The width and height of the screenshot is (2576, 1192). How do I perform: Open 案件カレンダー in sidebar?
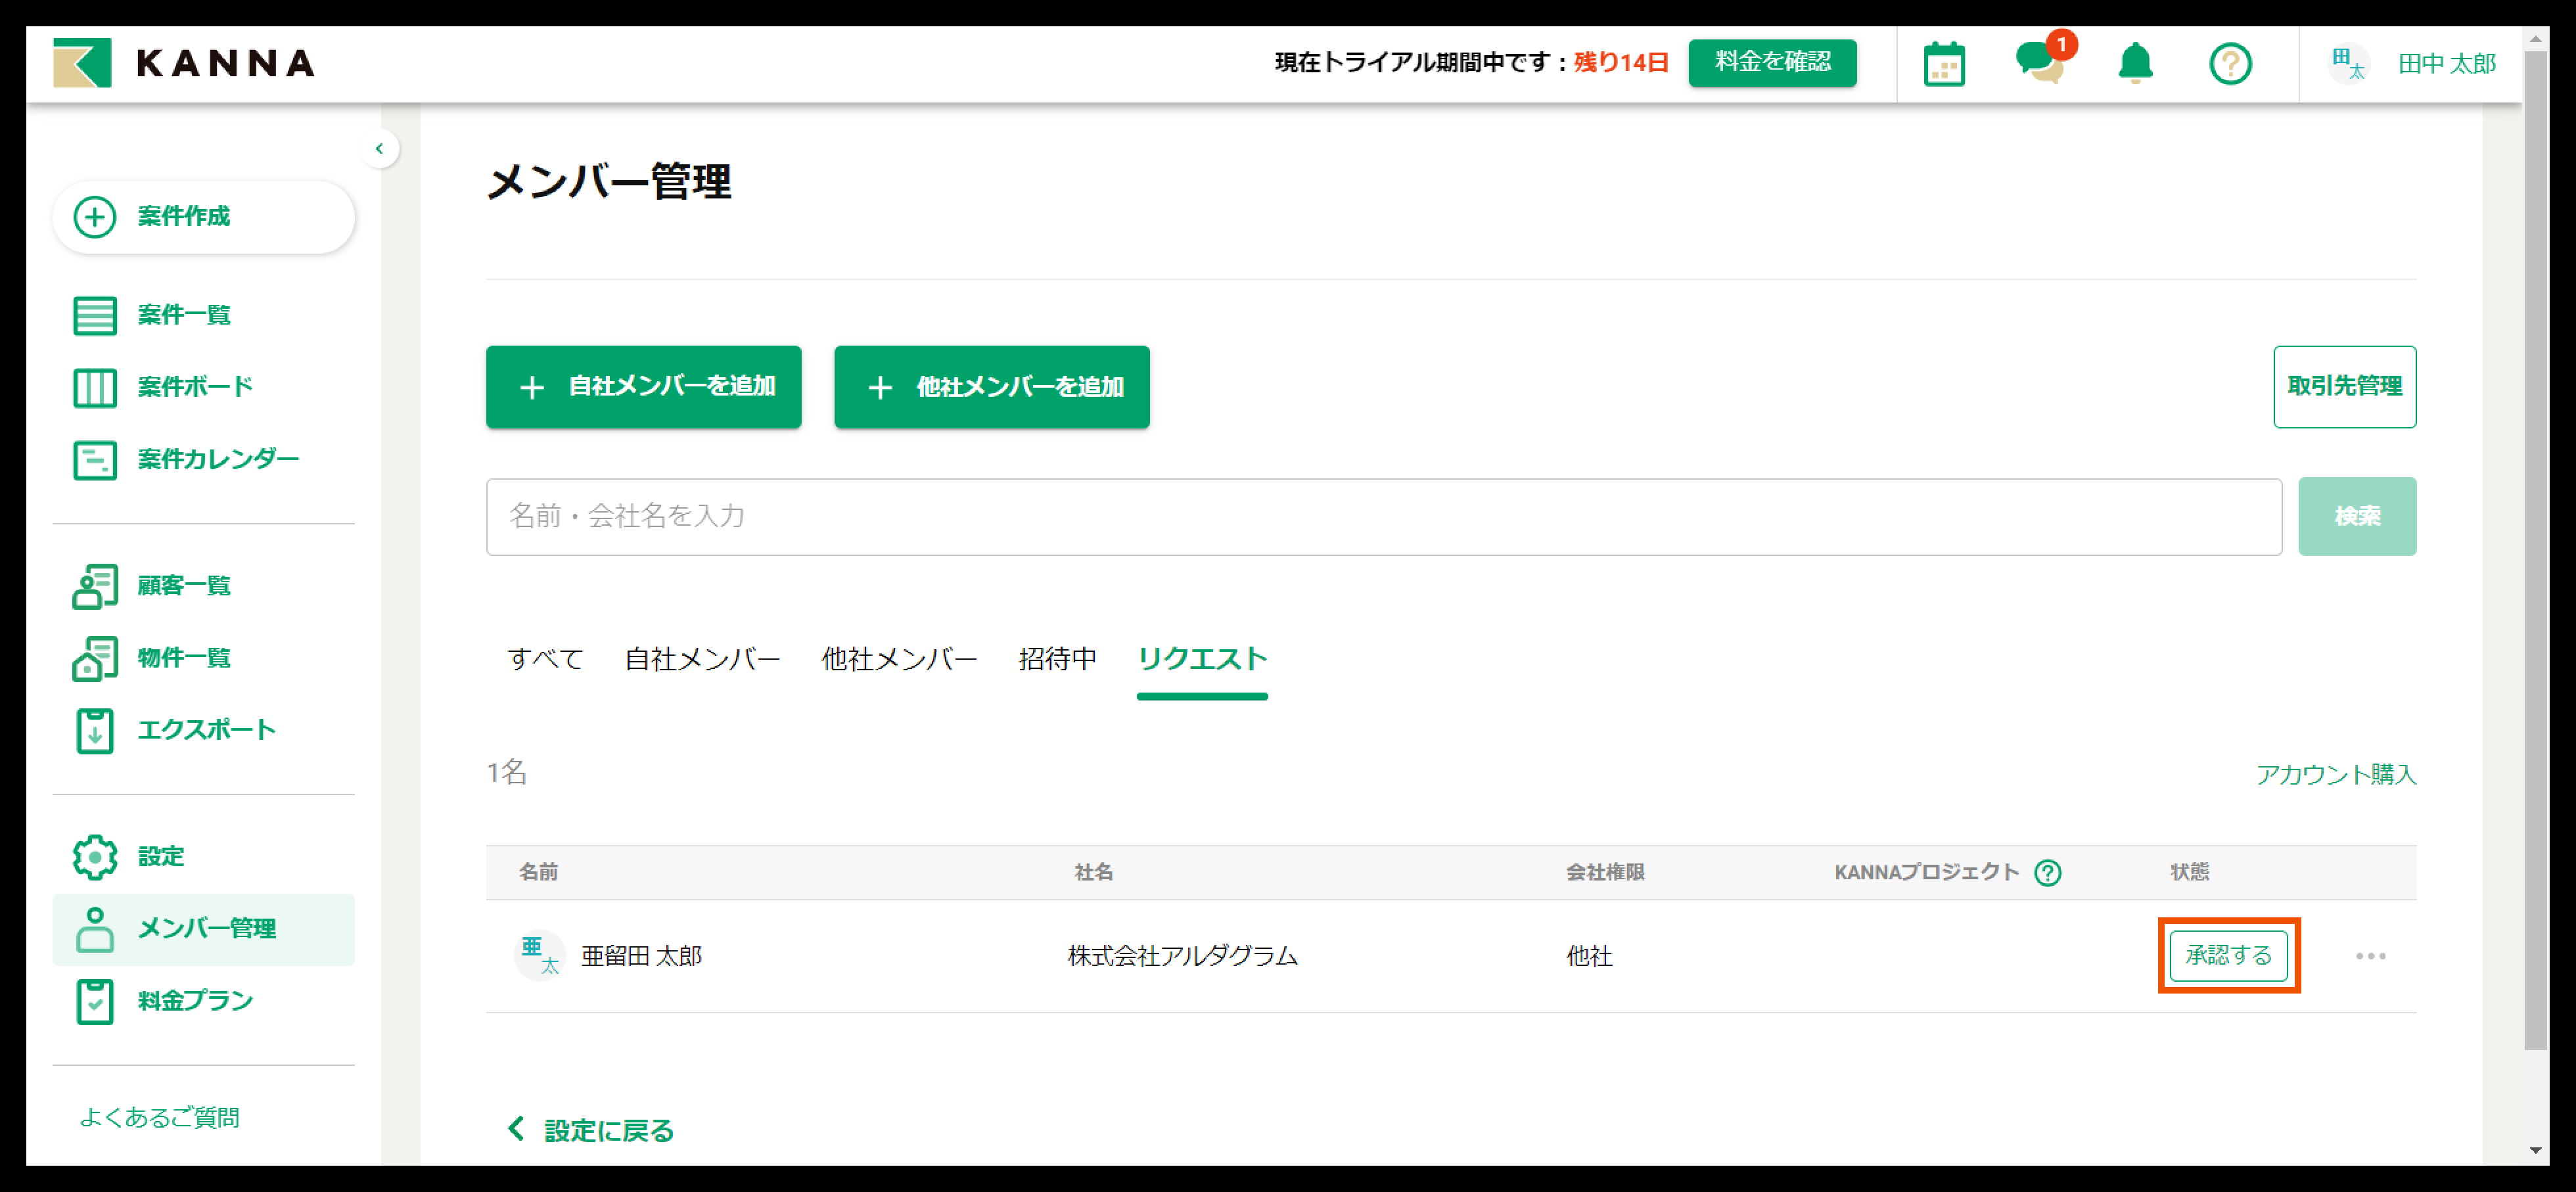click(186, 459)
